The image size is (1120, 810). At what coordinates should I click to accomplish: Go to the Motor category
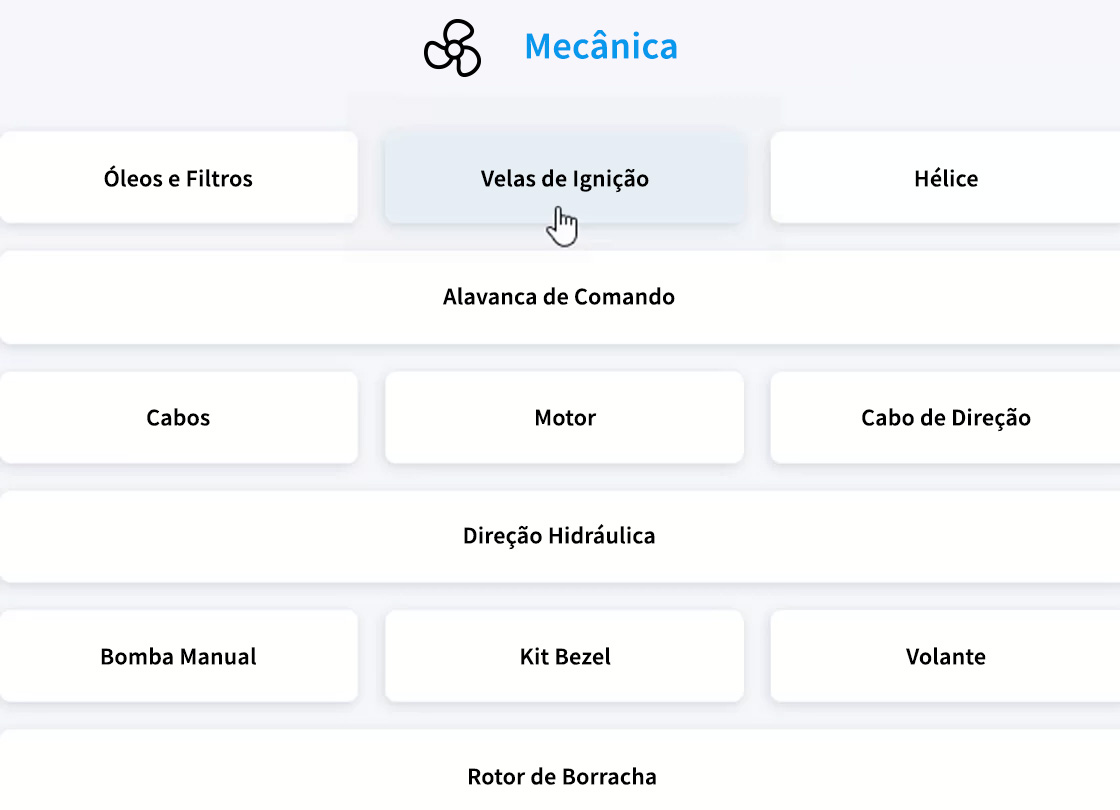(565, 418)
